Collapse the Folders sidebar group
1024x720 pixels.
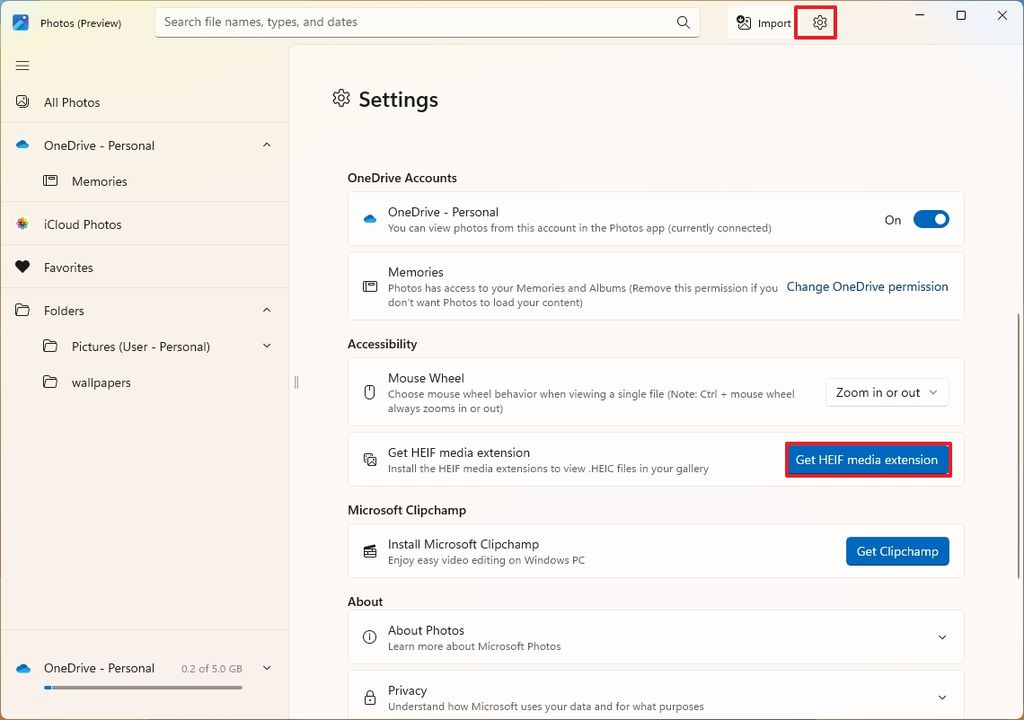point(267,311)
